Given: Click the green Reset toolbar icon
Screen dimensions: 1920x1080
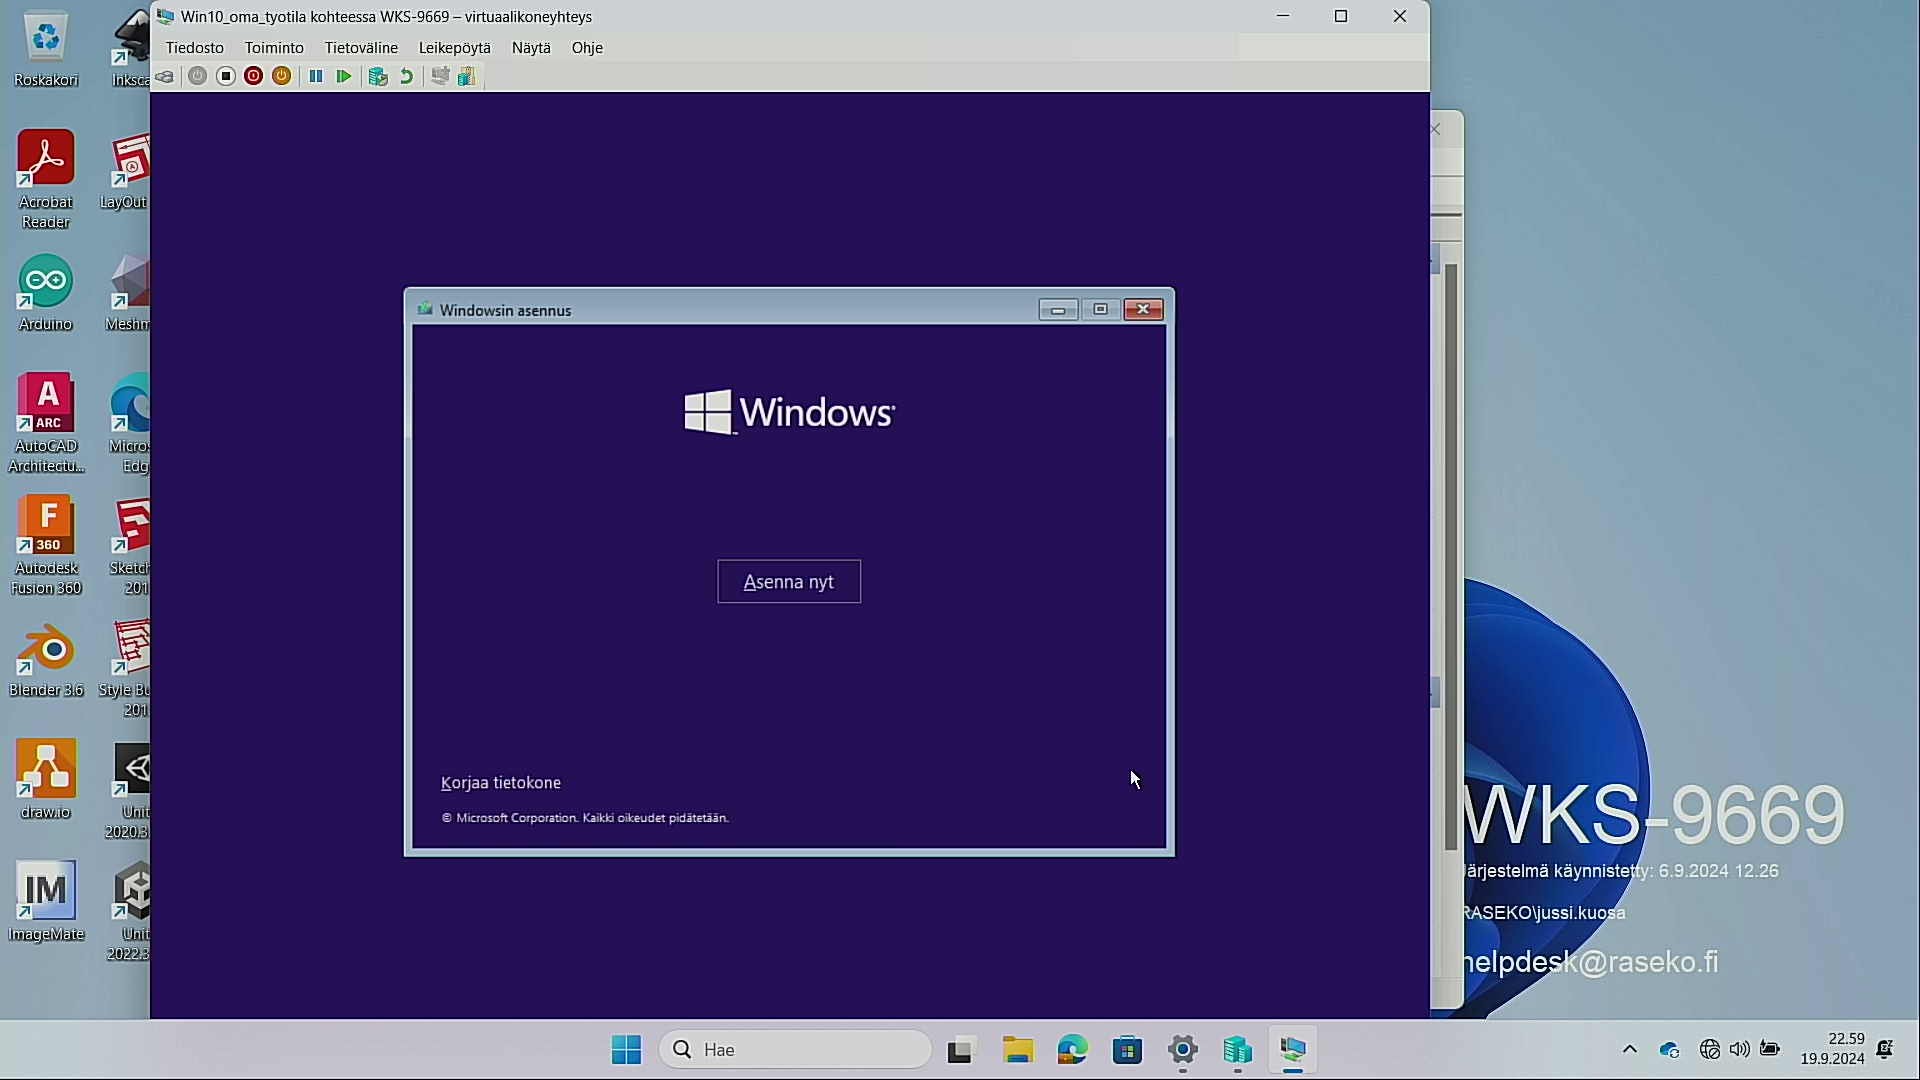Looking at the screenshot, I should [344, 77].
